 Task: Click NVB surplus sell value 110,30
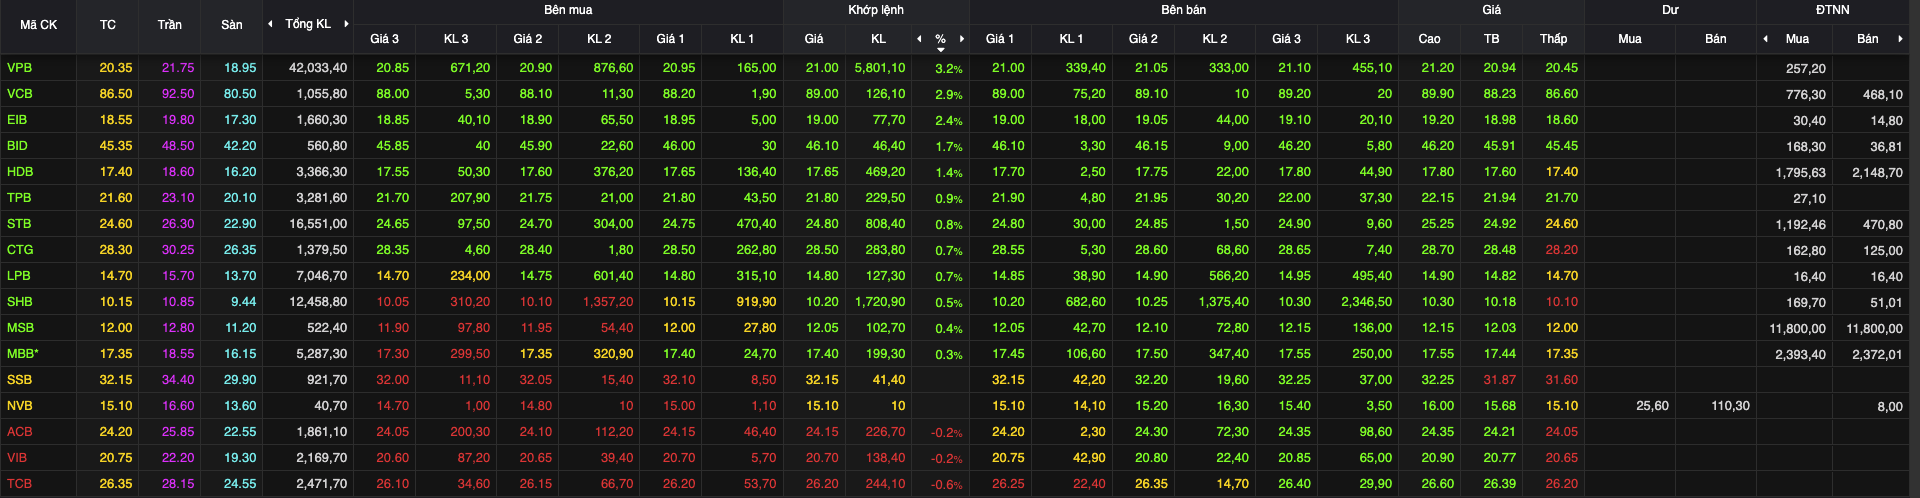point(1730,406)
